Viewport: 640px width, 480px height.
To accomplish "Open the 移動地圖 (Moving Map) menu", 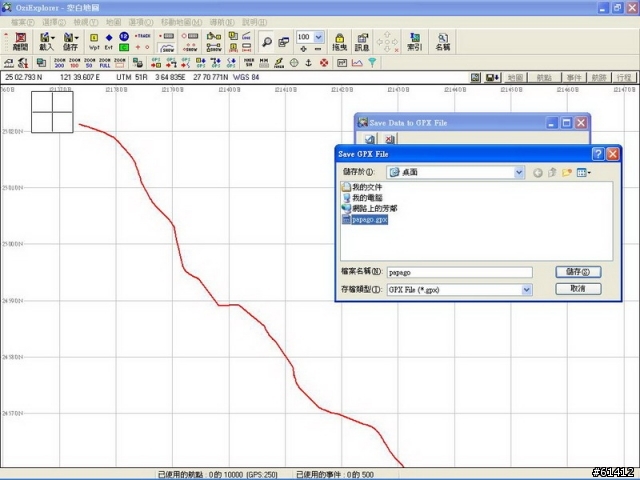I will (x=181, y=22).
